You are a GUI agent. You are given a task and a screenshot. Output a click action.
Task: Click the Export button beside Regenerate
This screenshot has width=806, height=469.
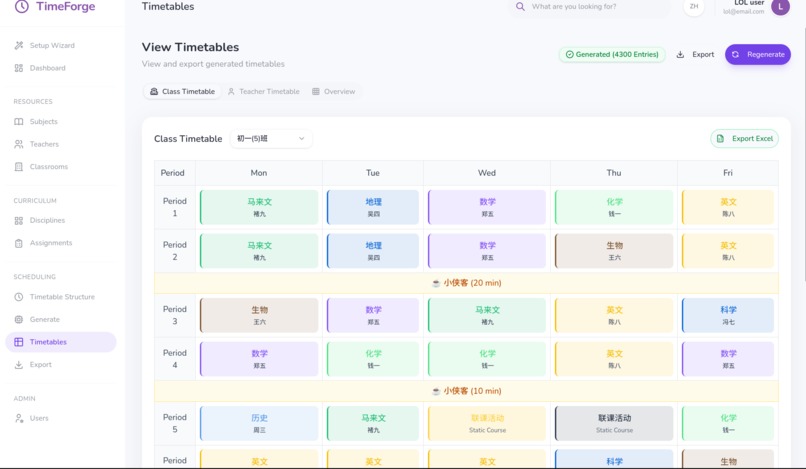tap(695, 55)
